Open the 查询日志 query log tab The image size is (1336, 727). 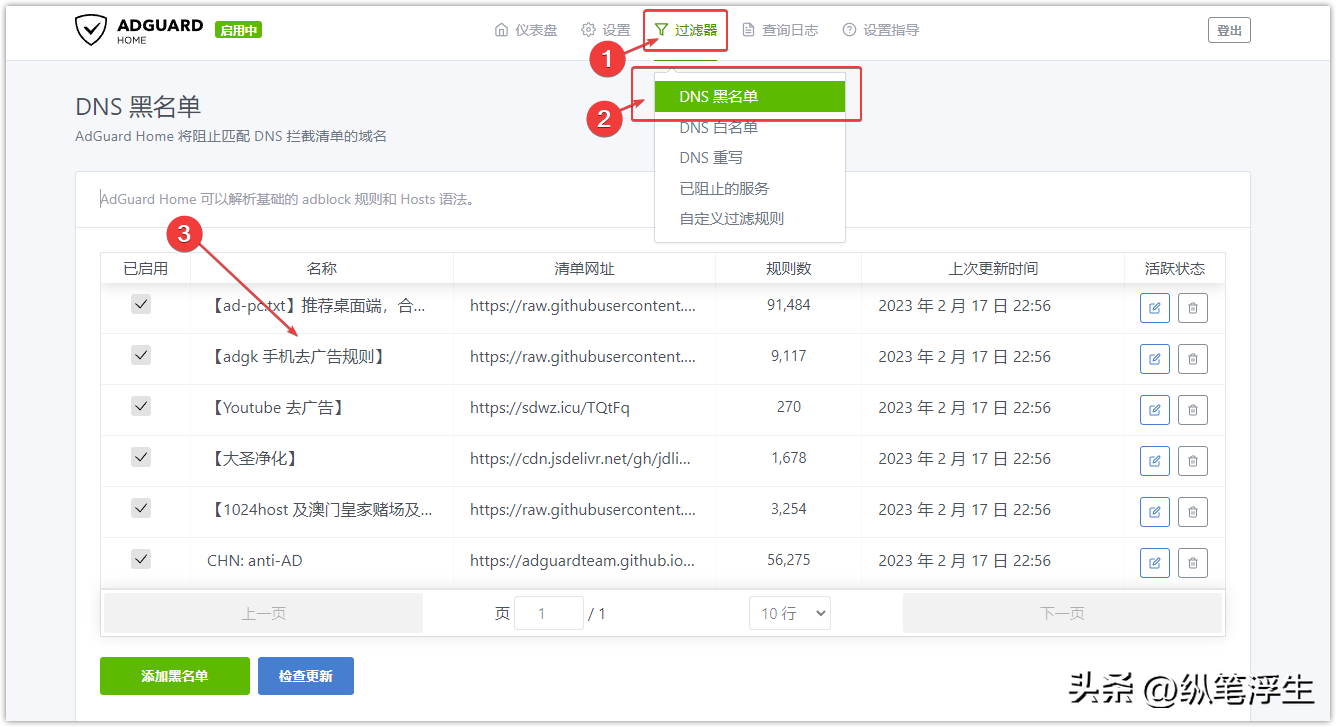[x=780, y=30]
